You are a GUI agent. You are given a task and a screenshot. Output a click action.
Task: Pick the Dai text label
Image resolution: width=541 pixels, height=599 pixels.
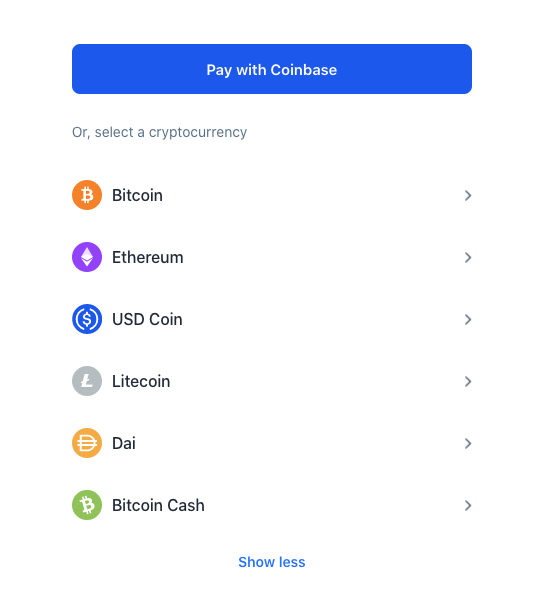(123, 443)
